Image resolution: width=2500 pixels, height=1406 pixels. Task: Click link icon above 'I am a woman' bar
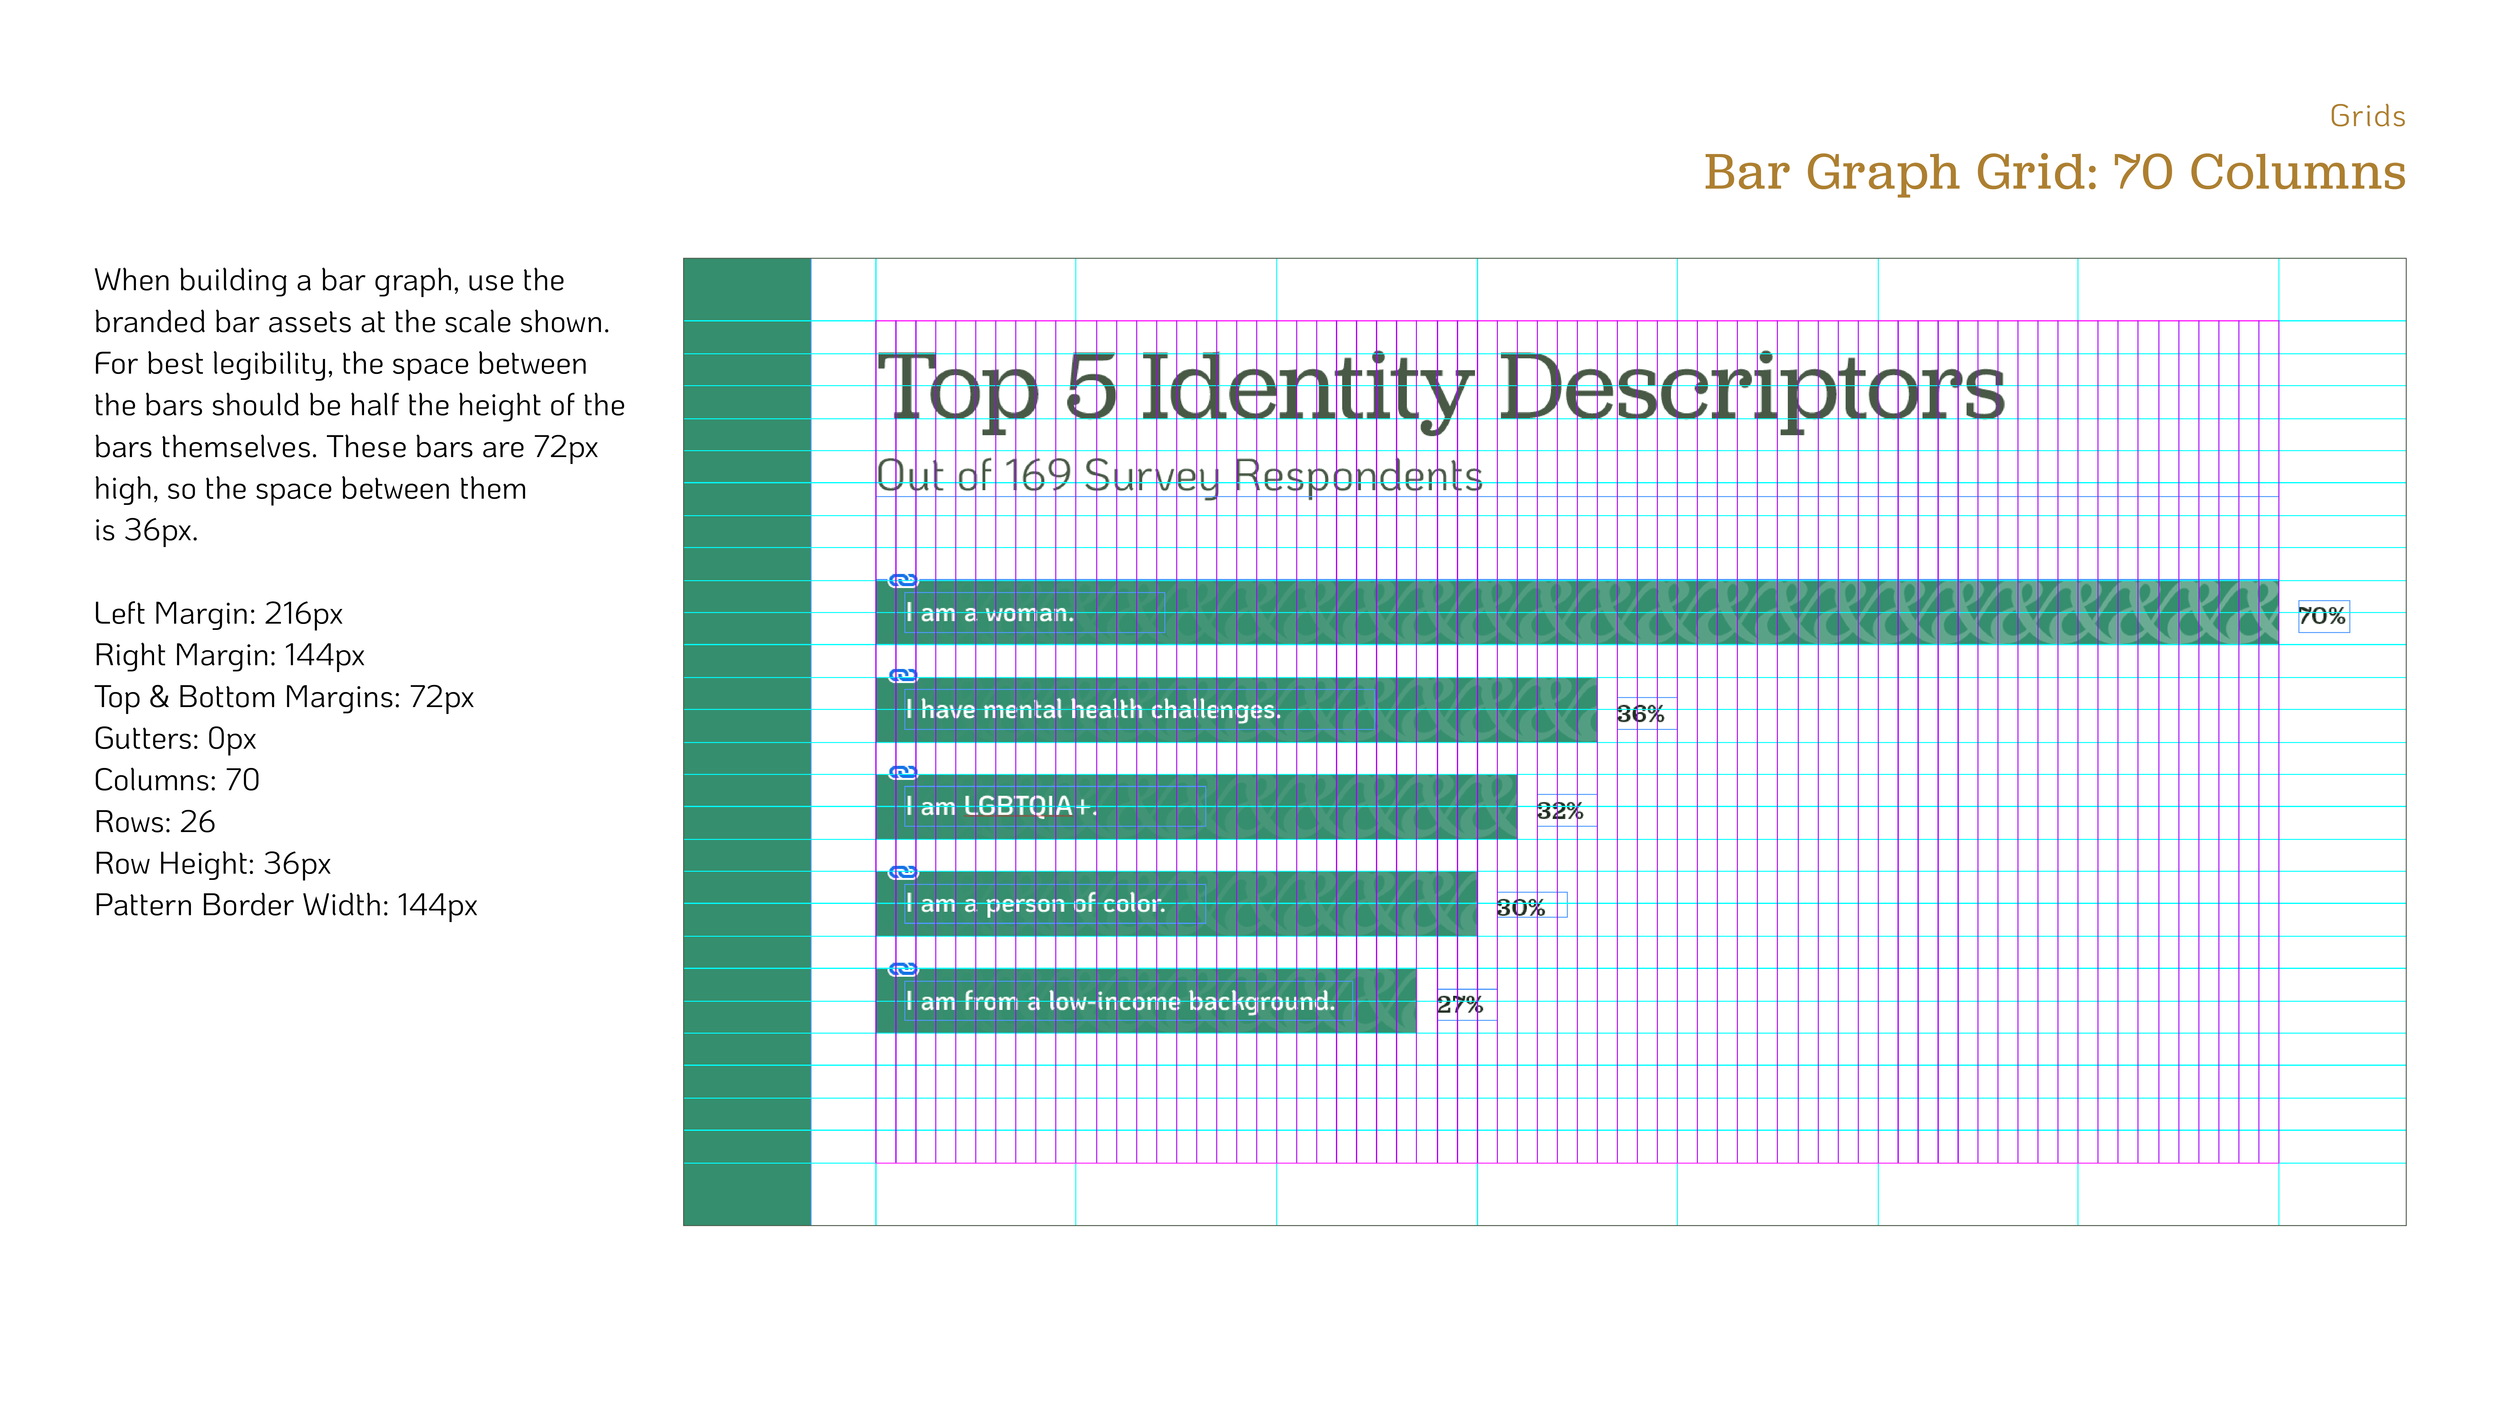click(902, 580)
